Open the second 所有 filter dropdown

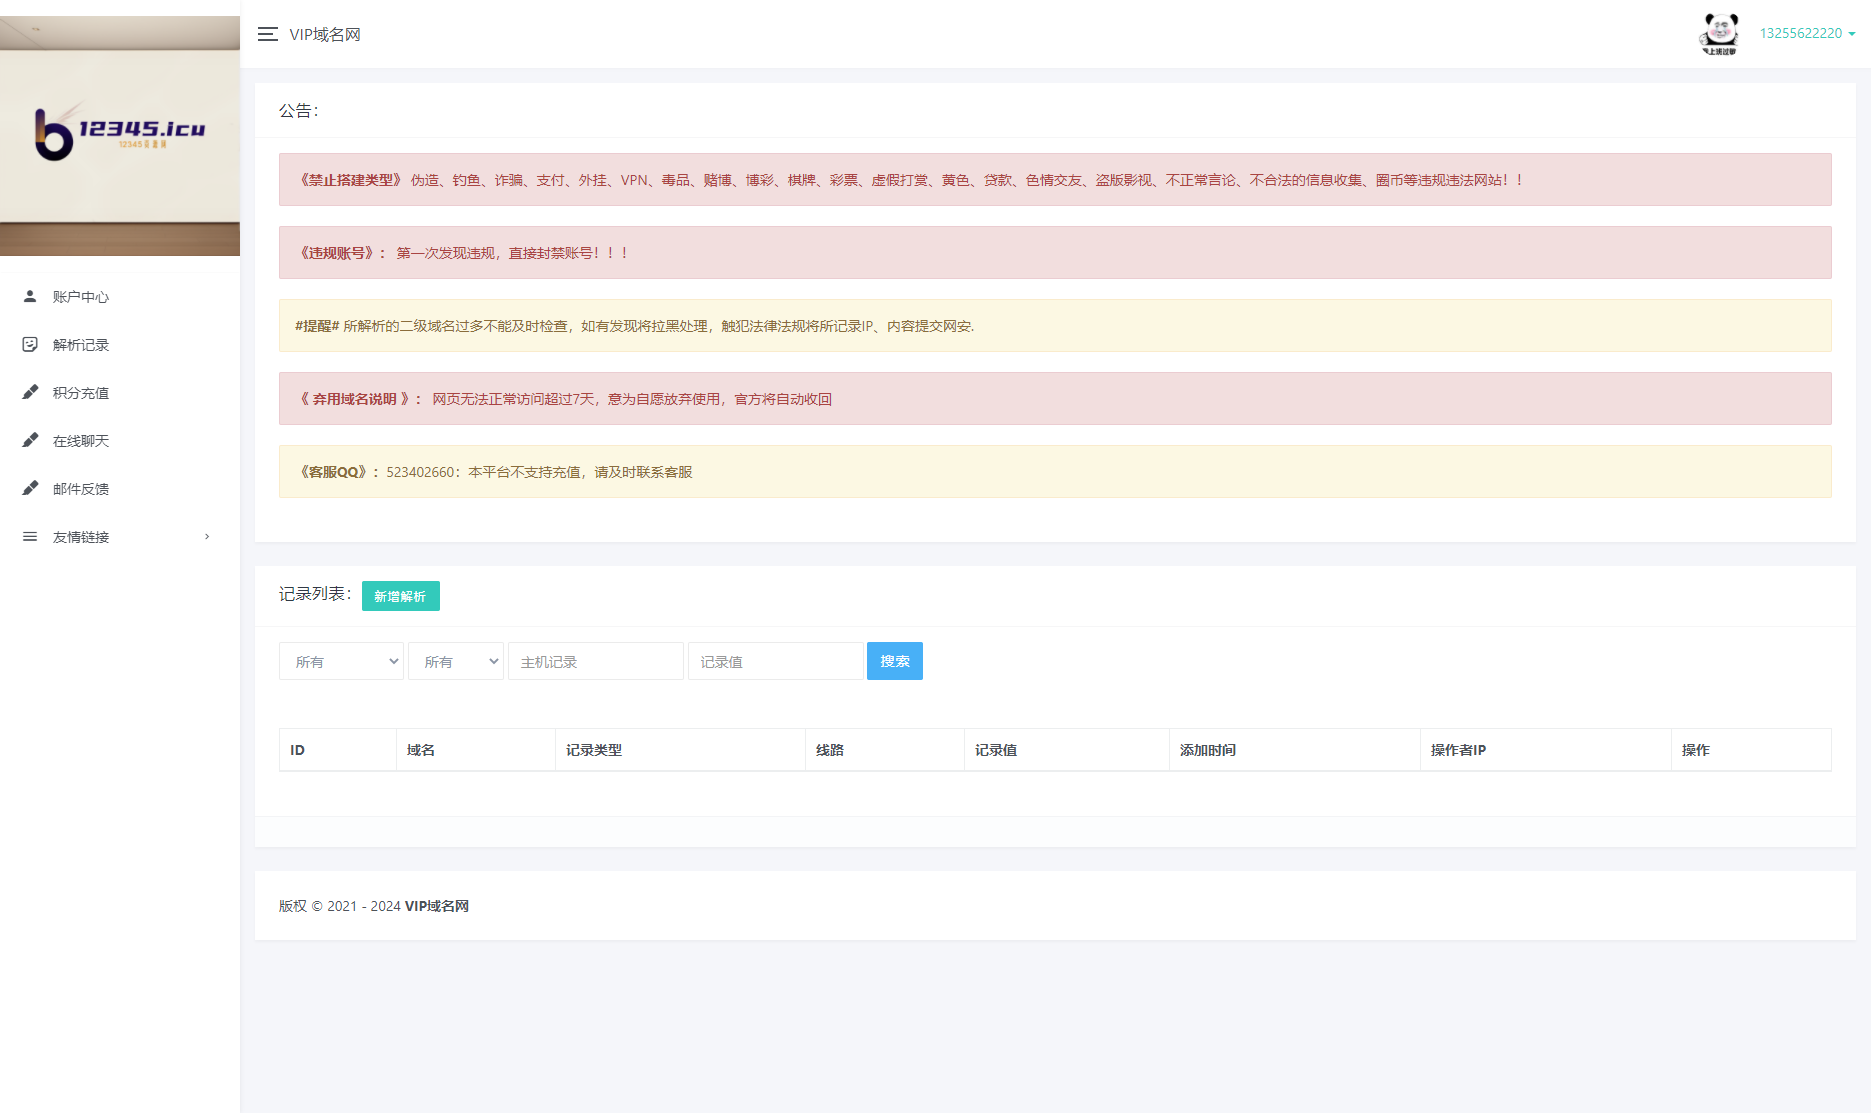coord(456,661)
